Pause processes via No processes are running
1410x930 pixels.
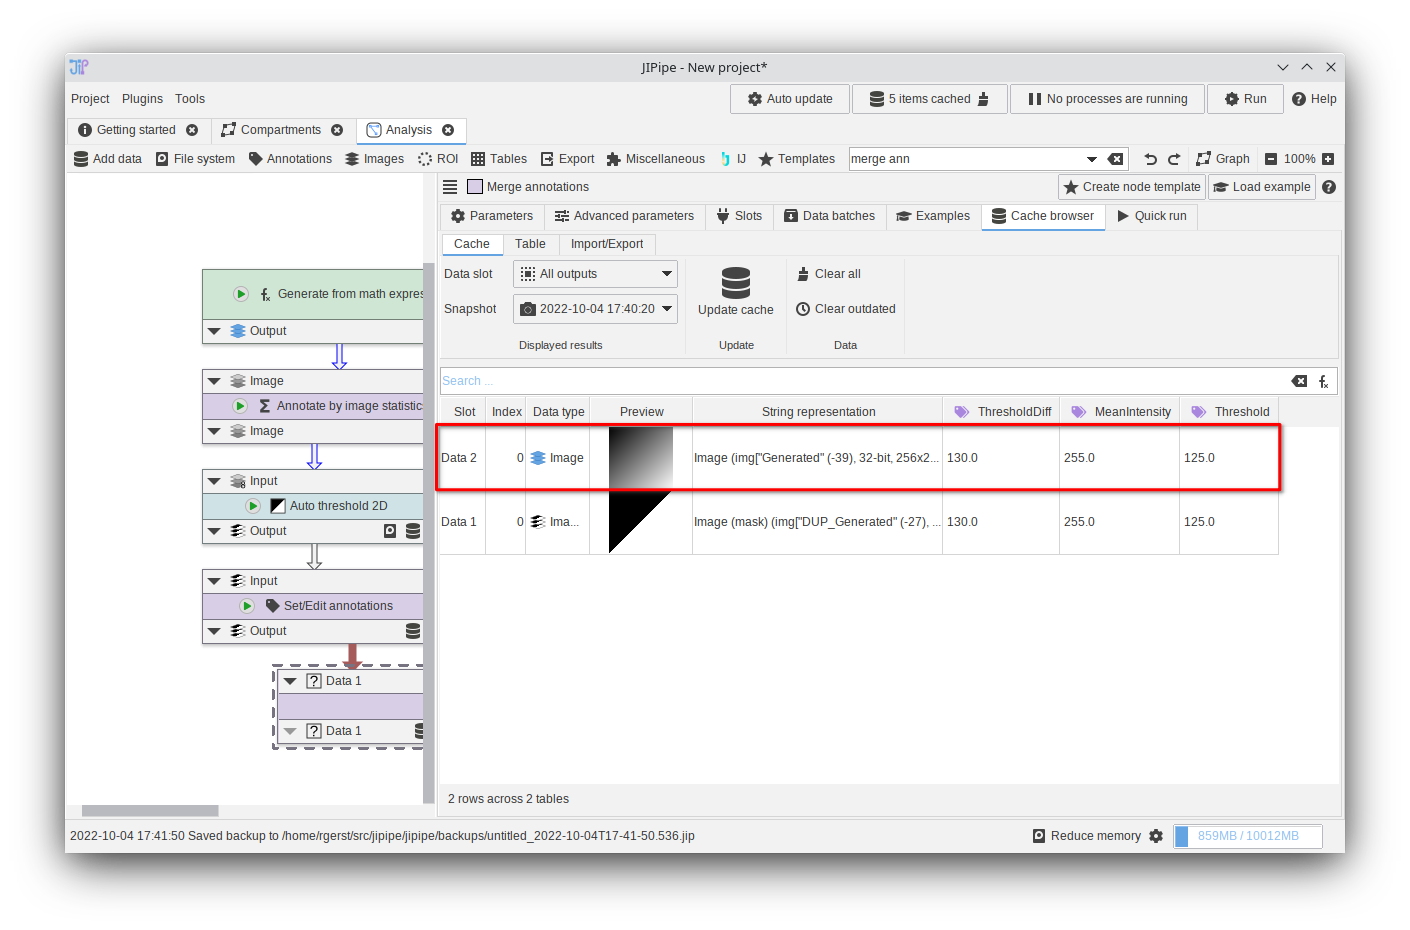pos(1108,99)
